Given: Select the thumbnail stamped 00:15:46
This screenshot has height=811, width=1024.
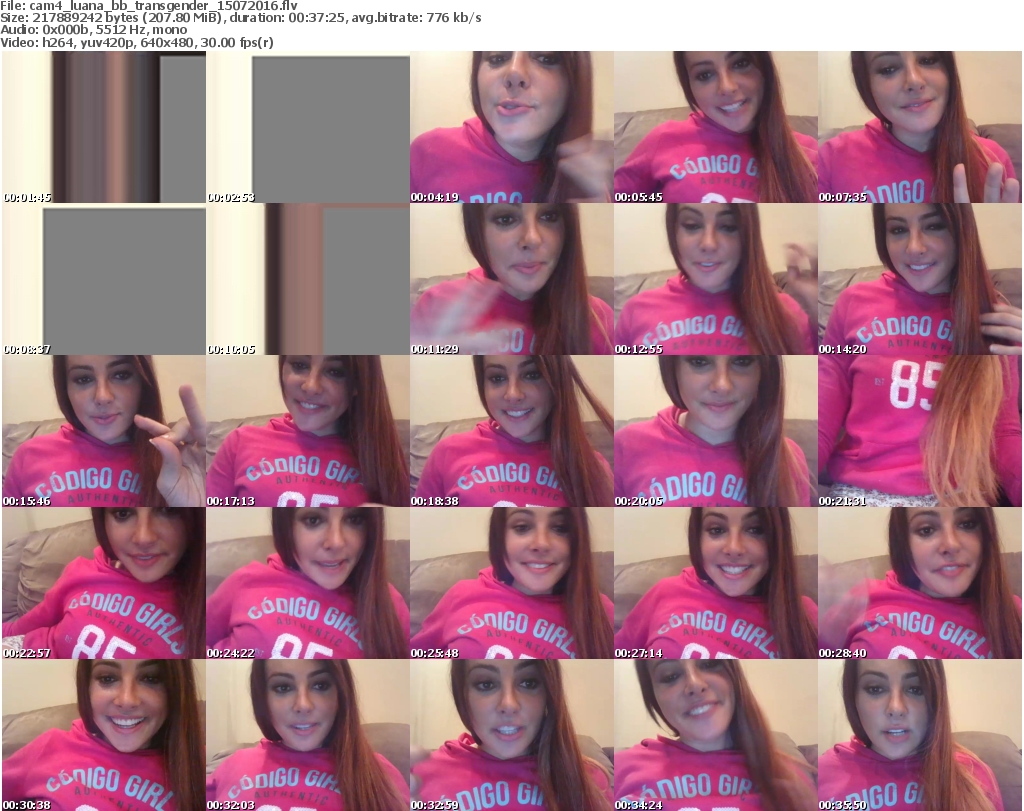Looking at the screenshot, I should [x=104, y=431].
